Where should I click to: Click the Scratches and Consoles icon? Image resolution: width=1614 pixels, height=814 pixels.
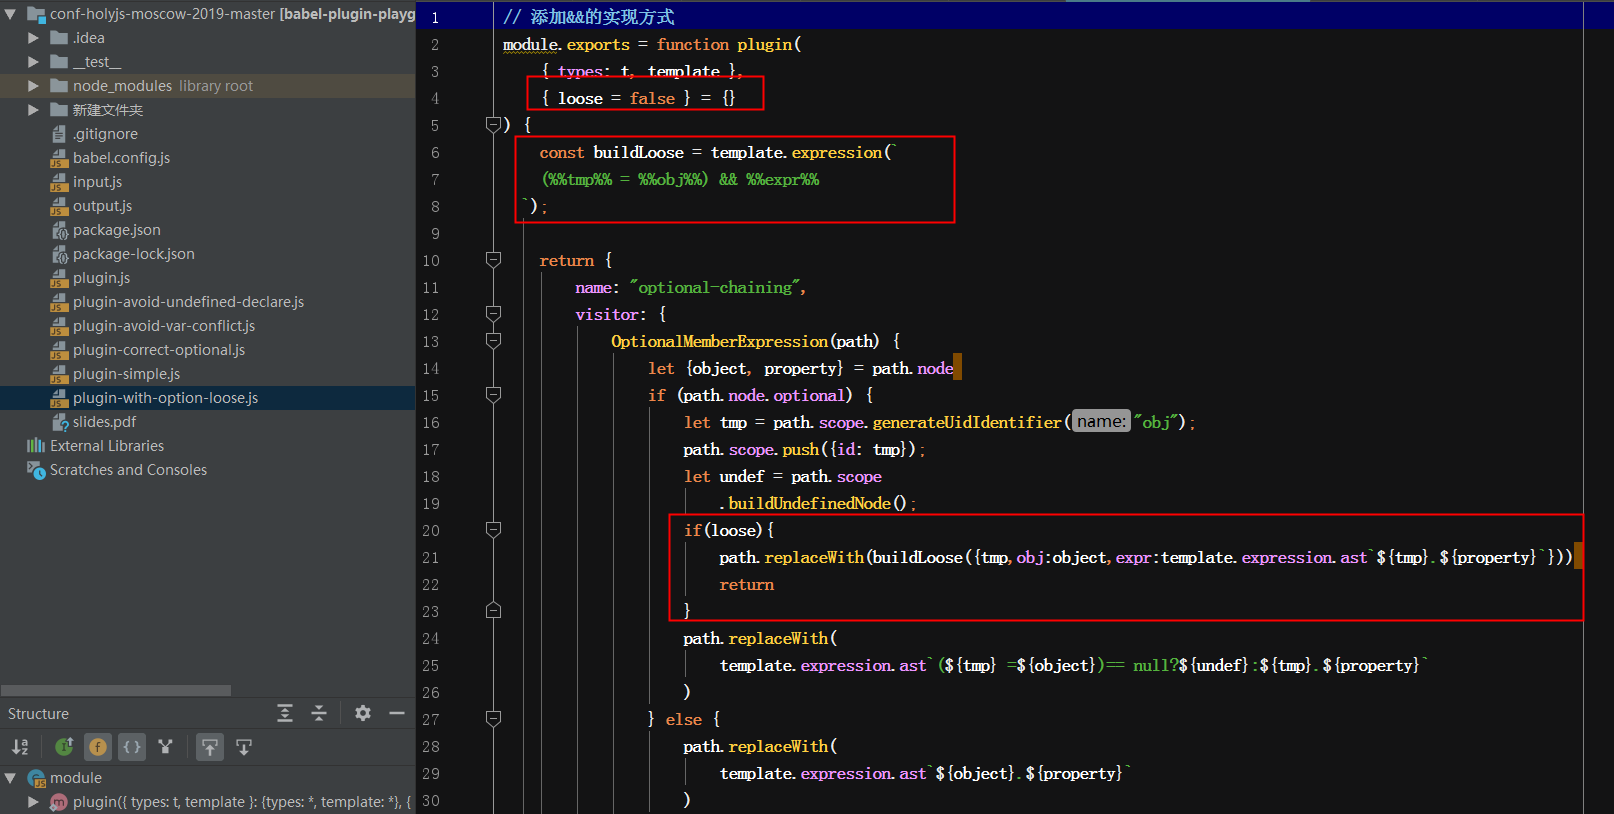pyautogui.click(x=36, y=470)
